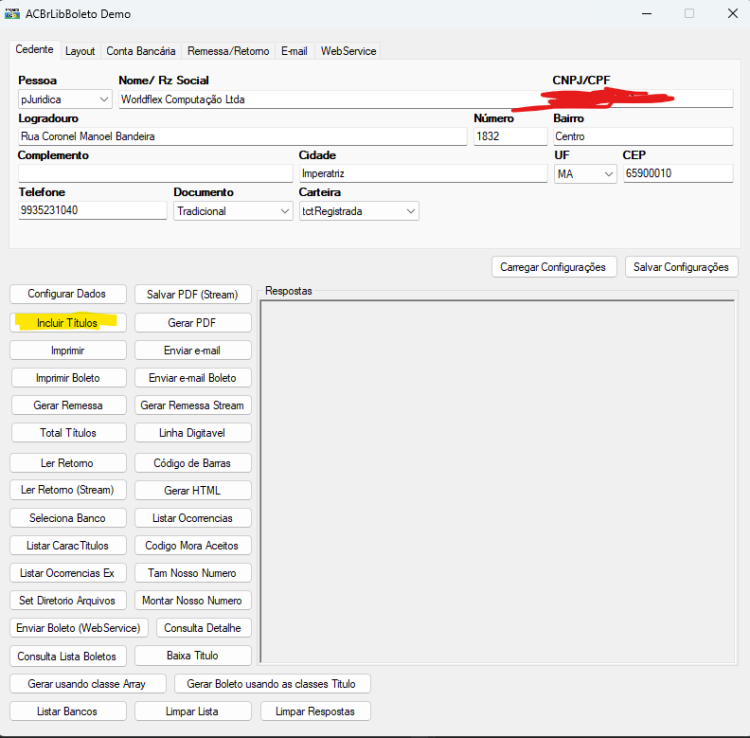The image size is (750, 738).
Task: Click the ACBrLibBoleto app icon in title bar
Action: pos(12,13)
